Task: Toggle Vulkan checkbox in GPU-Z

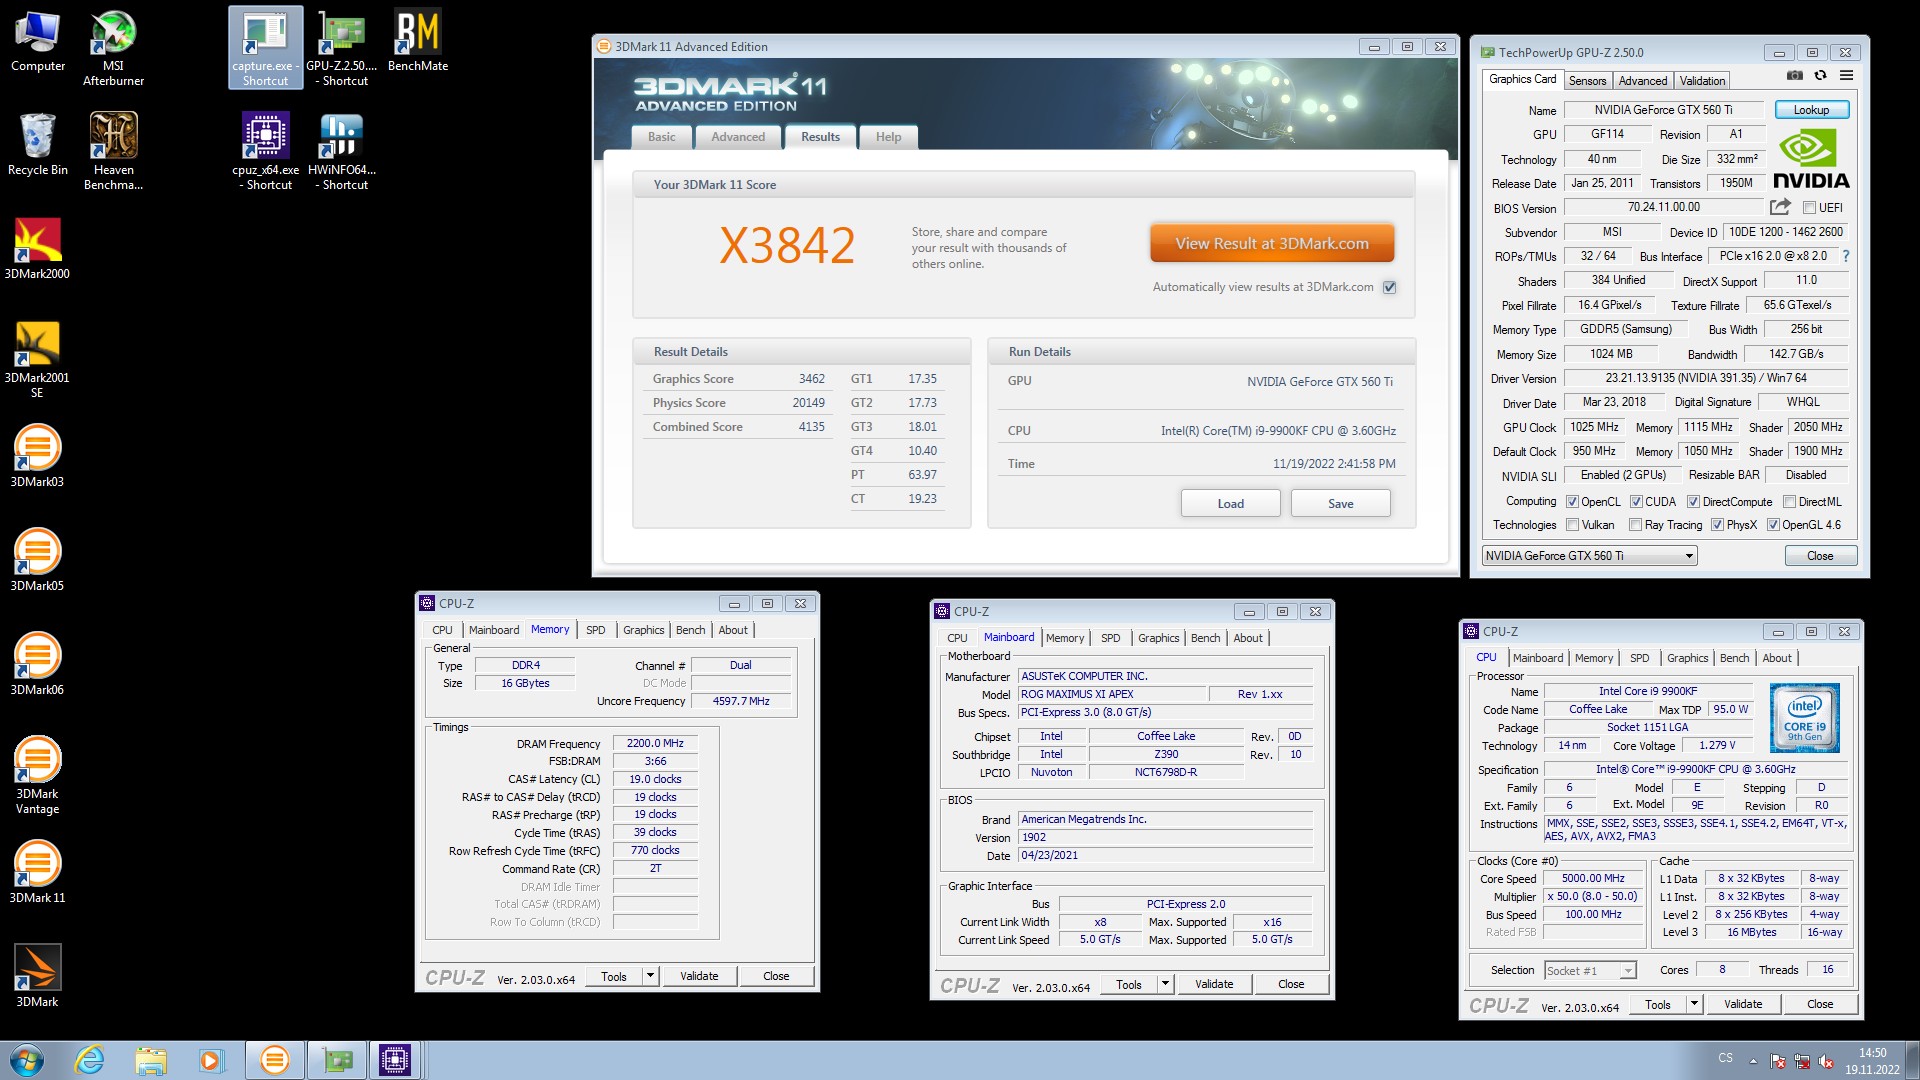Action: [x=1572, y=525]
